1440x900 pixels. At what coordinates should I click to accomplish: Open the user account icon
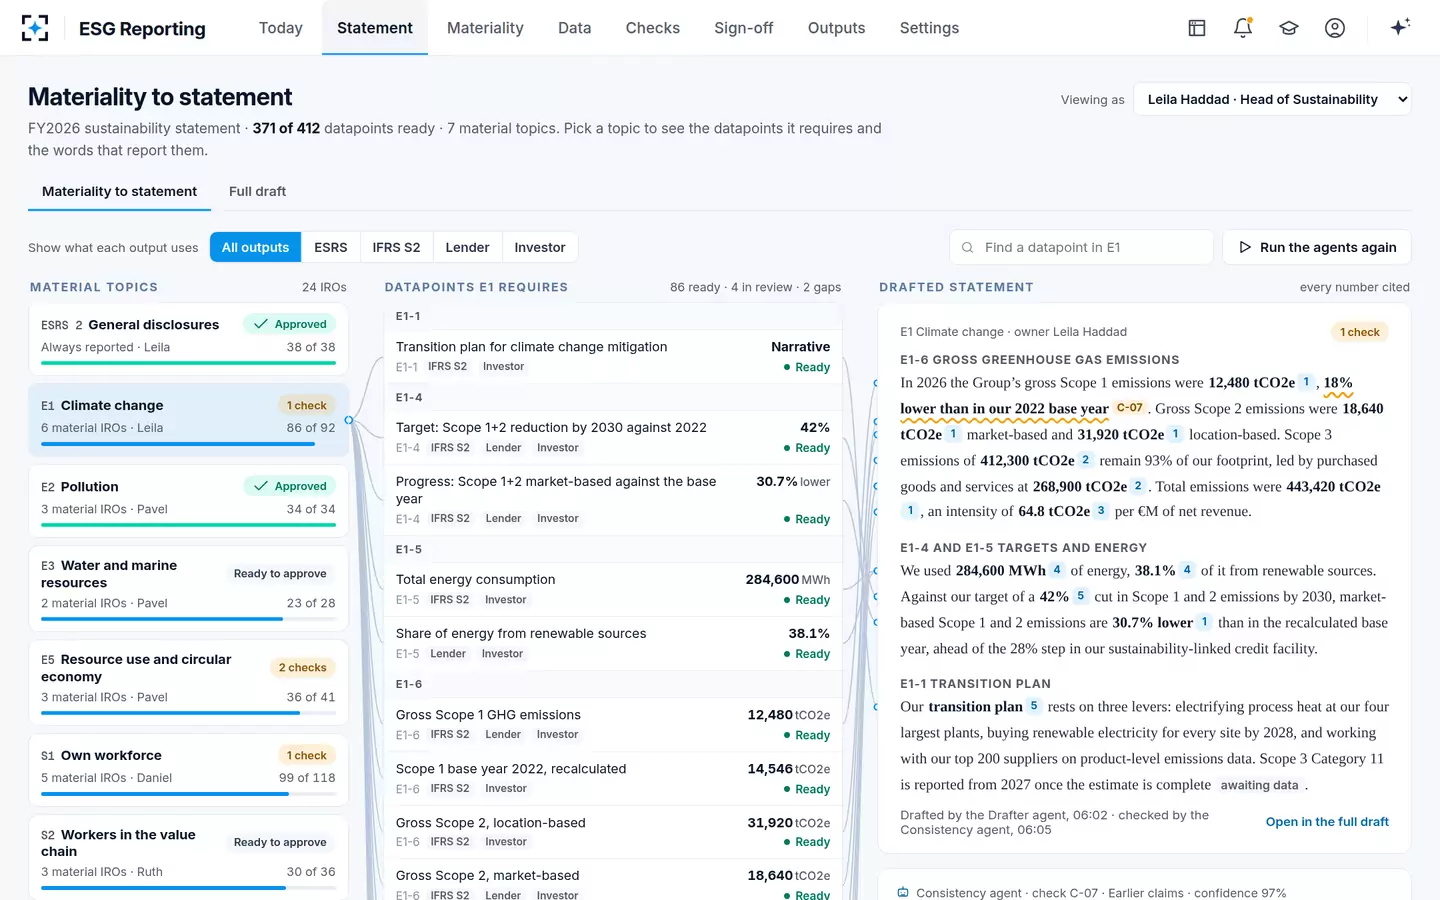click(x=1335, y=28)
